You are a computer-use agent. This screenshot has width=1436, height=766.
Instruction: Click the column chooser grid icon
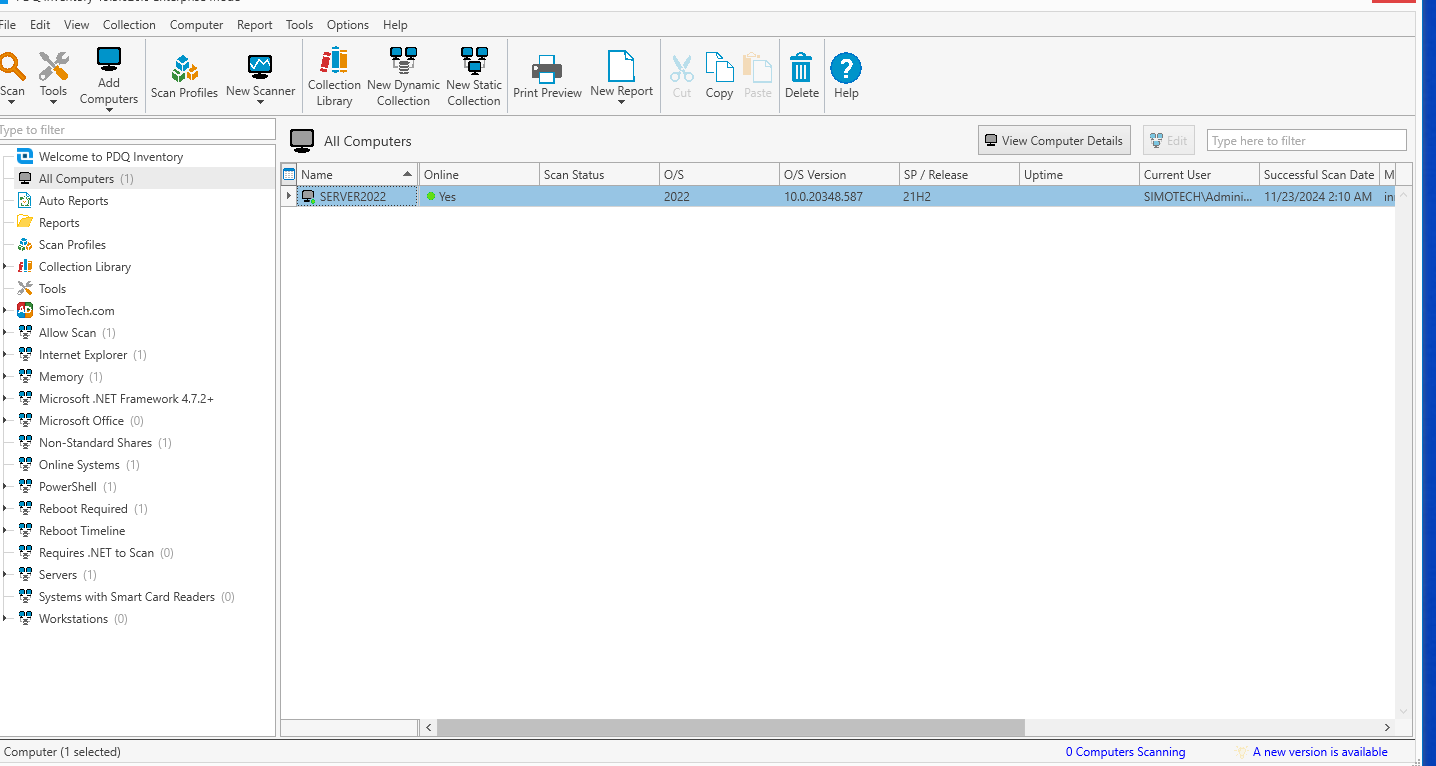click(x=289, y=174)
